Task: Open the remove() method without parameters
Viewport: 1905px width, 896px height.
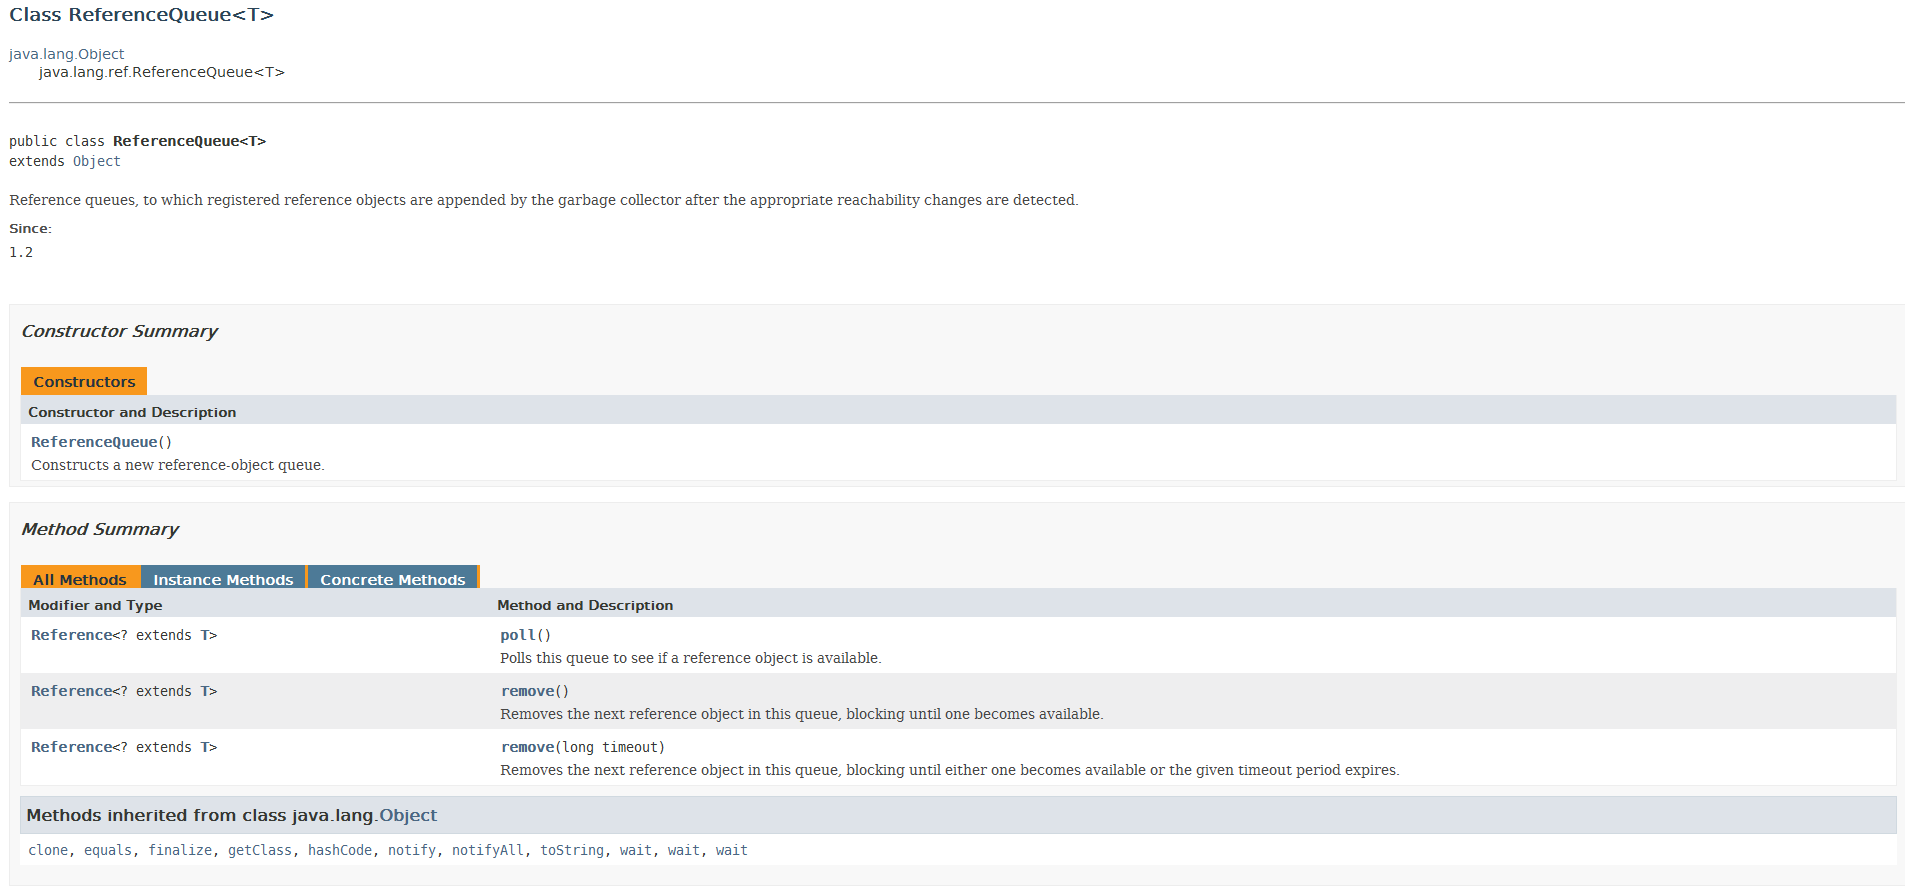Action: tap(527, 691)
